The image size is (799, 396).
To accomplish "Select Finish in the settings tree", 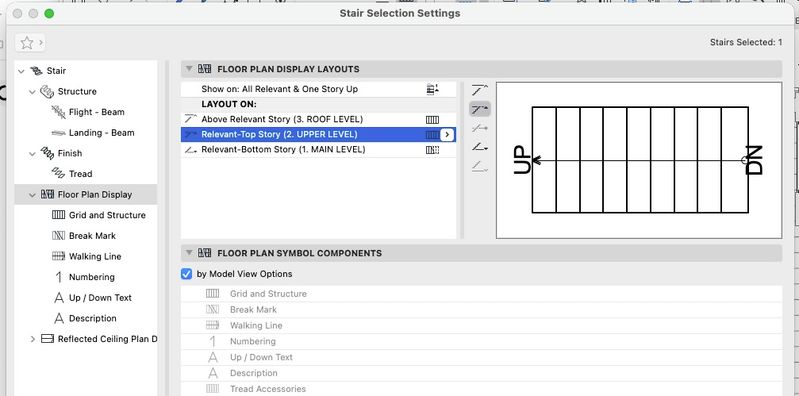I will click(70, 153).
